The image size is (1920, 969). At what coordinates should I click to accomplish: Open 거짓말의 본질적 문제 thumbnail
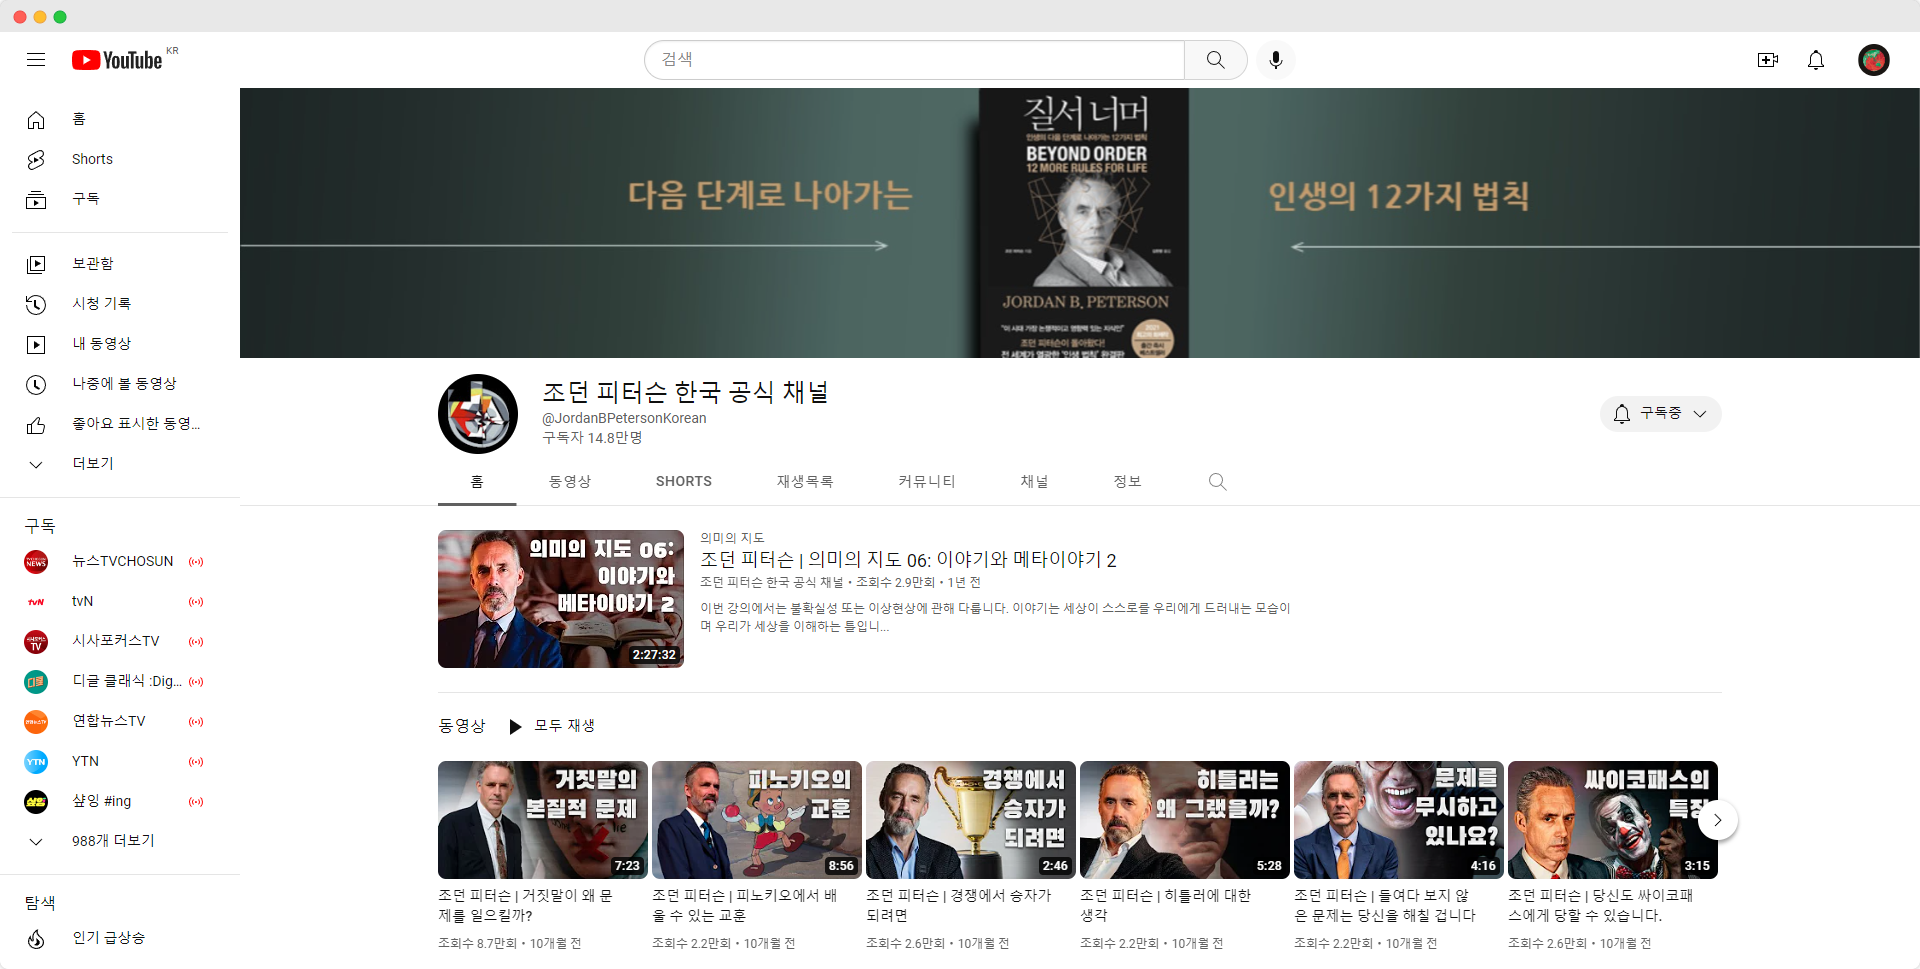click(543, 820)
